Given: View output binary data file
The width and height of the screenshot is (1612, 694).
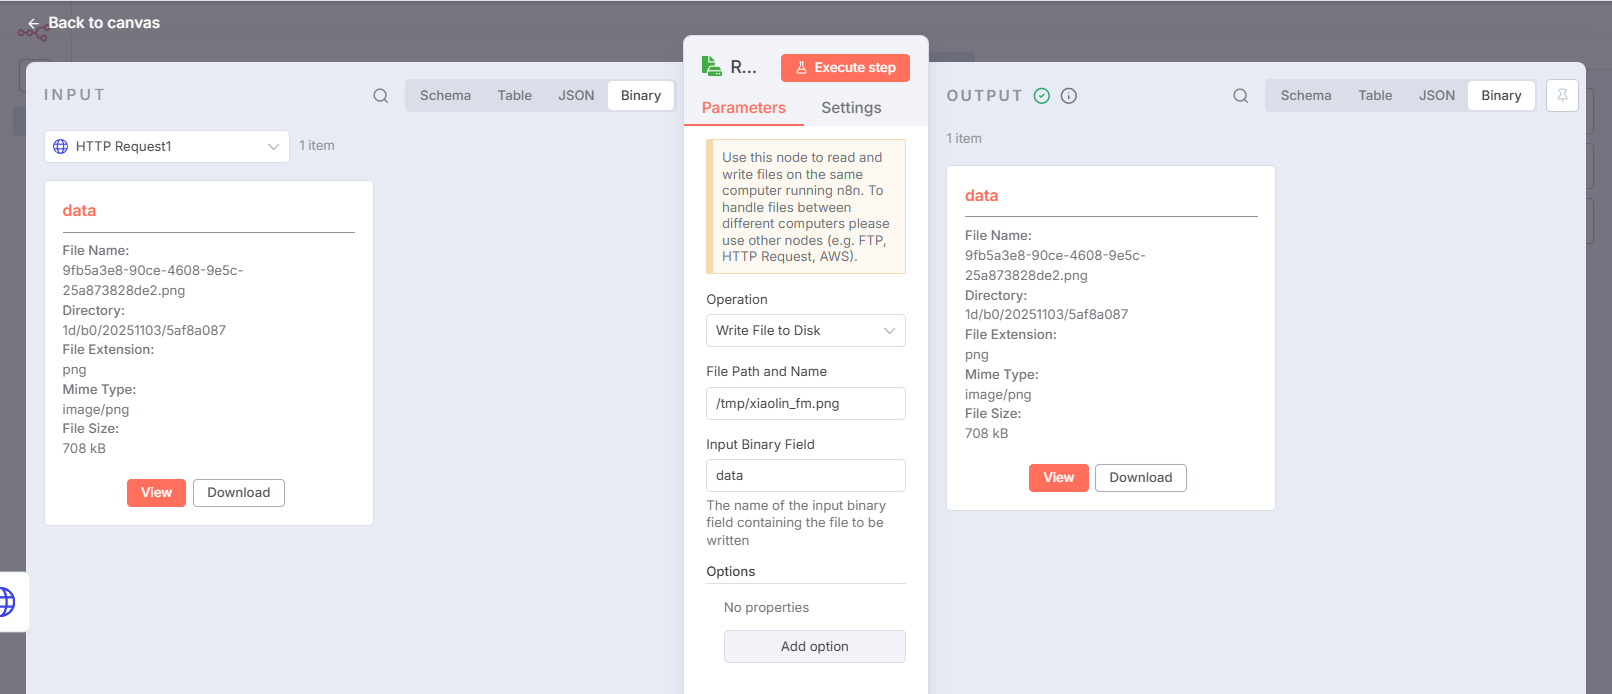Looking at the screenshot, I should [1059, 478].
